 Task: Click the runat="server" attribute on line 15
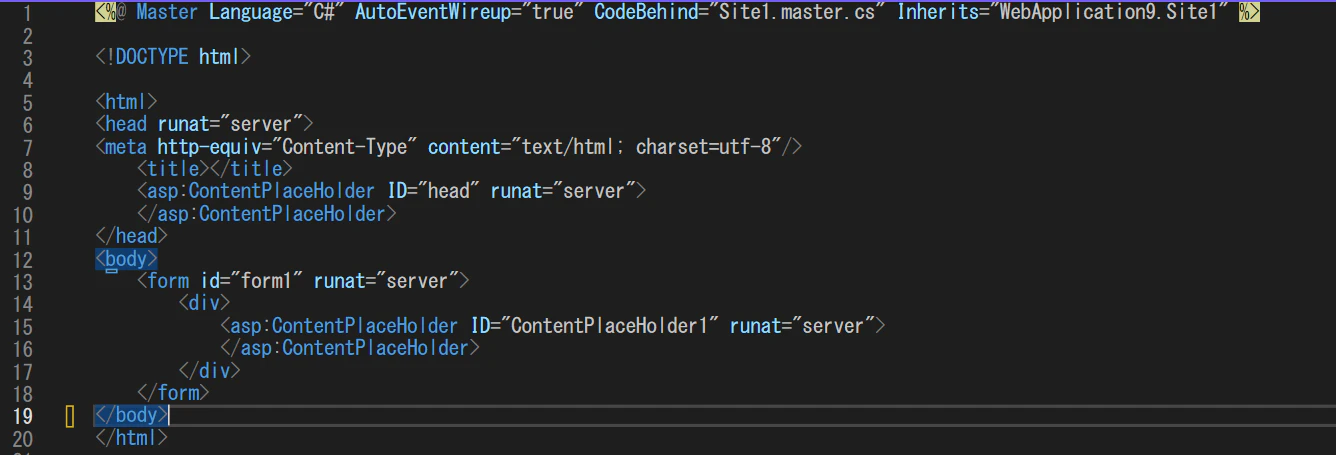(x=803, y=326)
